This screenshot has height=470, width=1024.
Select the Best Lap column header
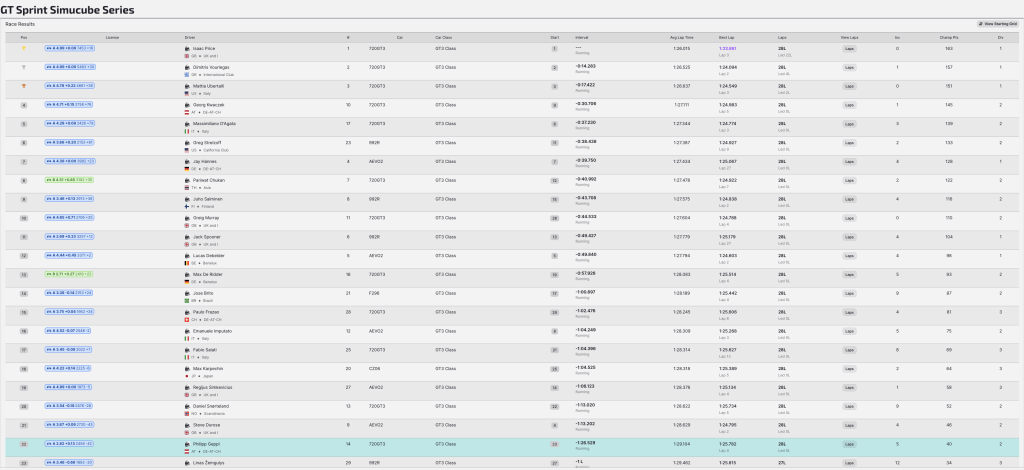[x=726, y=37]
